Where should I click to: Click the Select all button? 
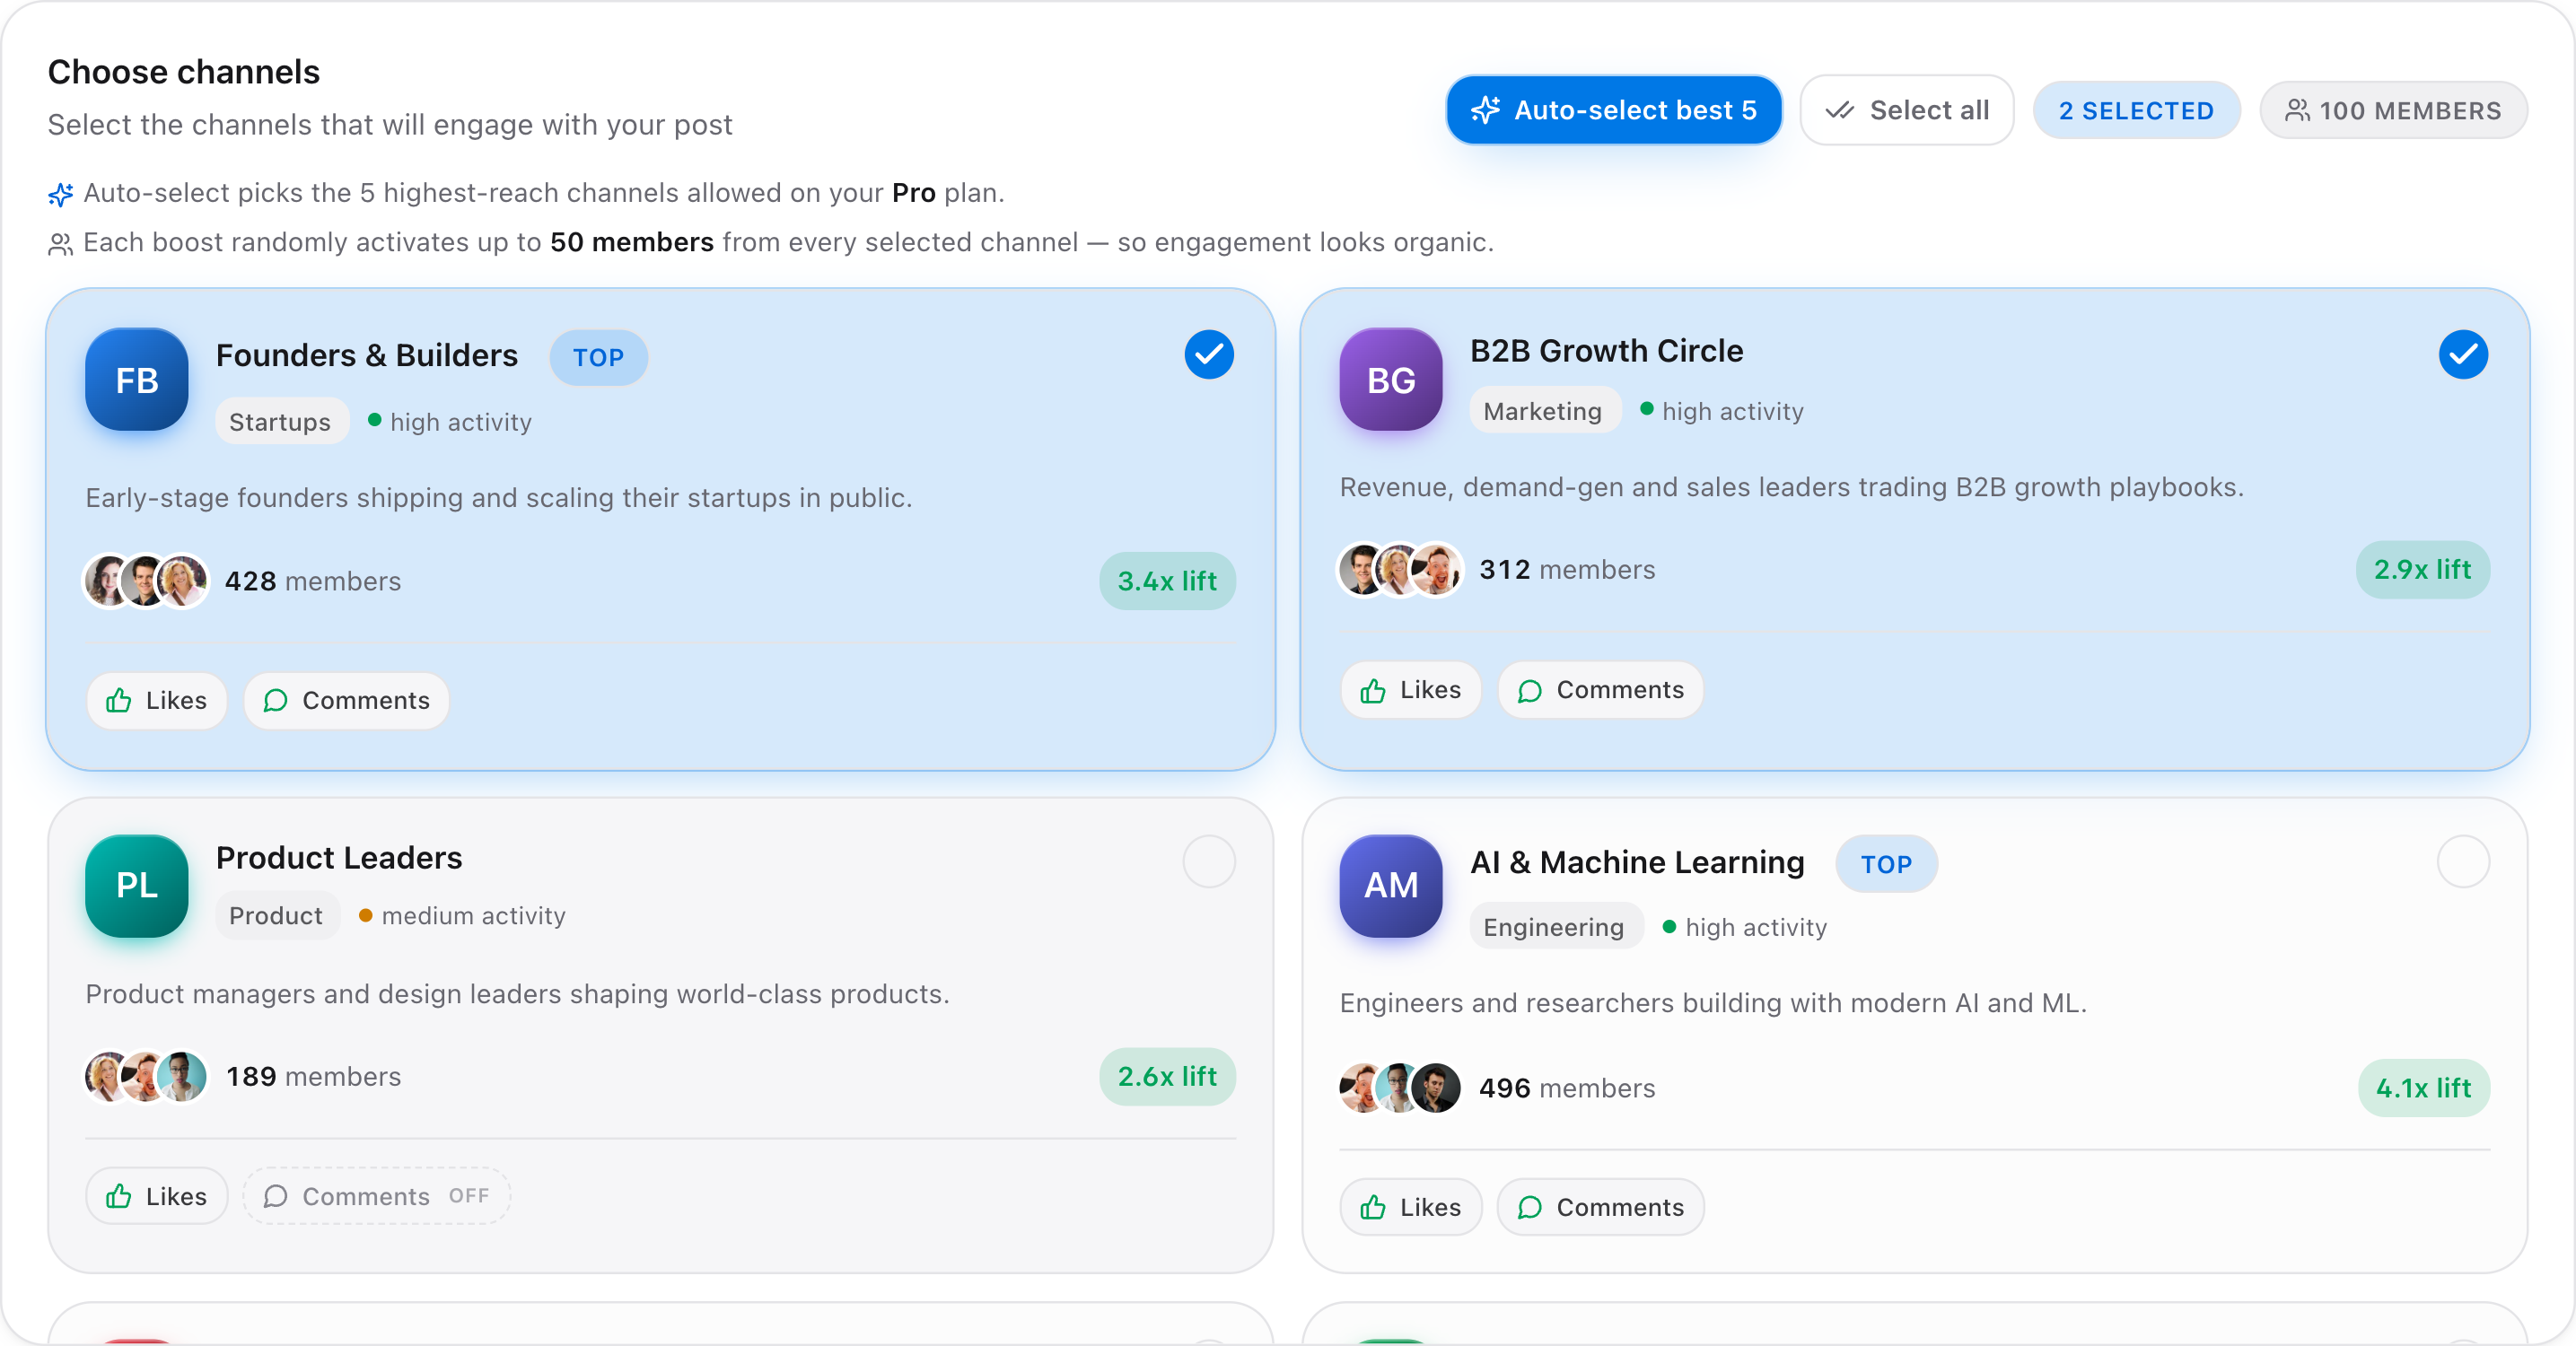click(x=1906, y=110)
